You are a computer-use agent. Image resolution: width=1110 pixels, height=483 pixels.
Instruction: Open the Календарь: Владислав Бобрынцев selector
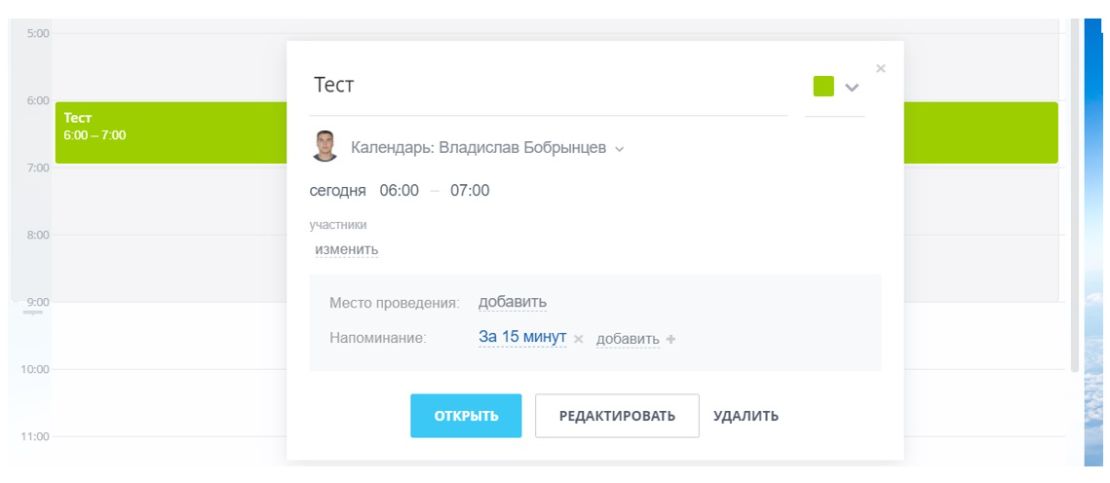click(487, 148)
